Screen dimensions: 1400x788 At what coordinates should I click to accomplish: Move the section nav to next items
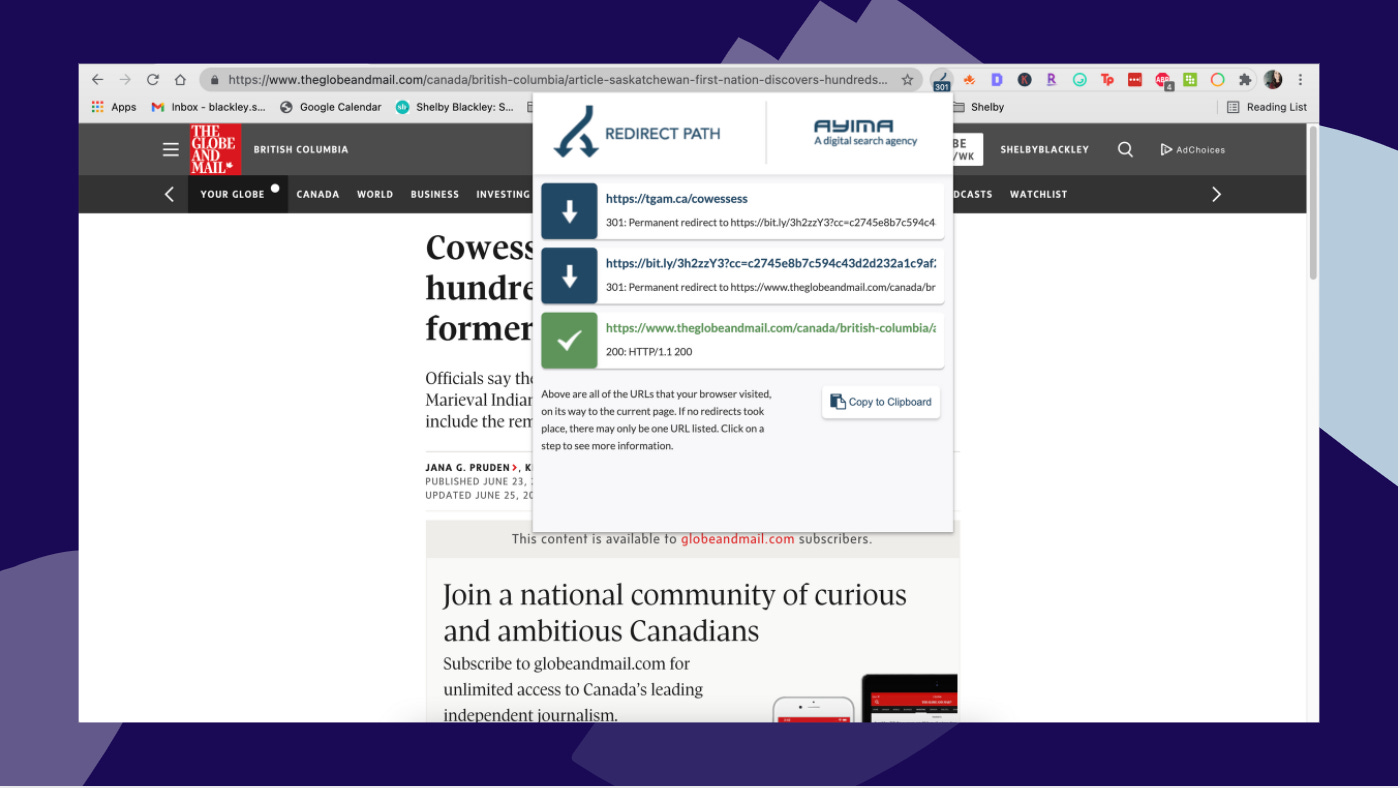(x=1216, y=194)
